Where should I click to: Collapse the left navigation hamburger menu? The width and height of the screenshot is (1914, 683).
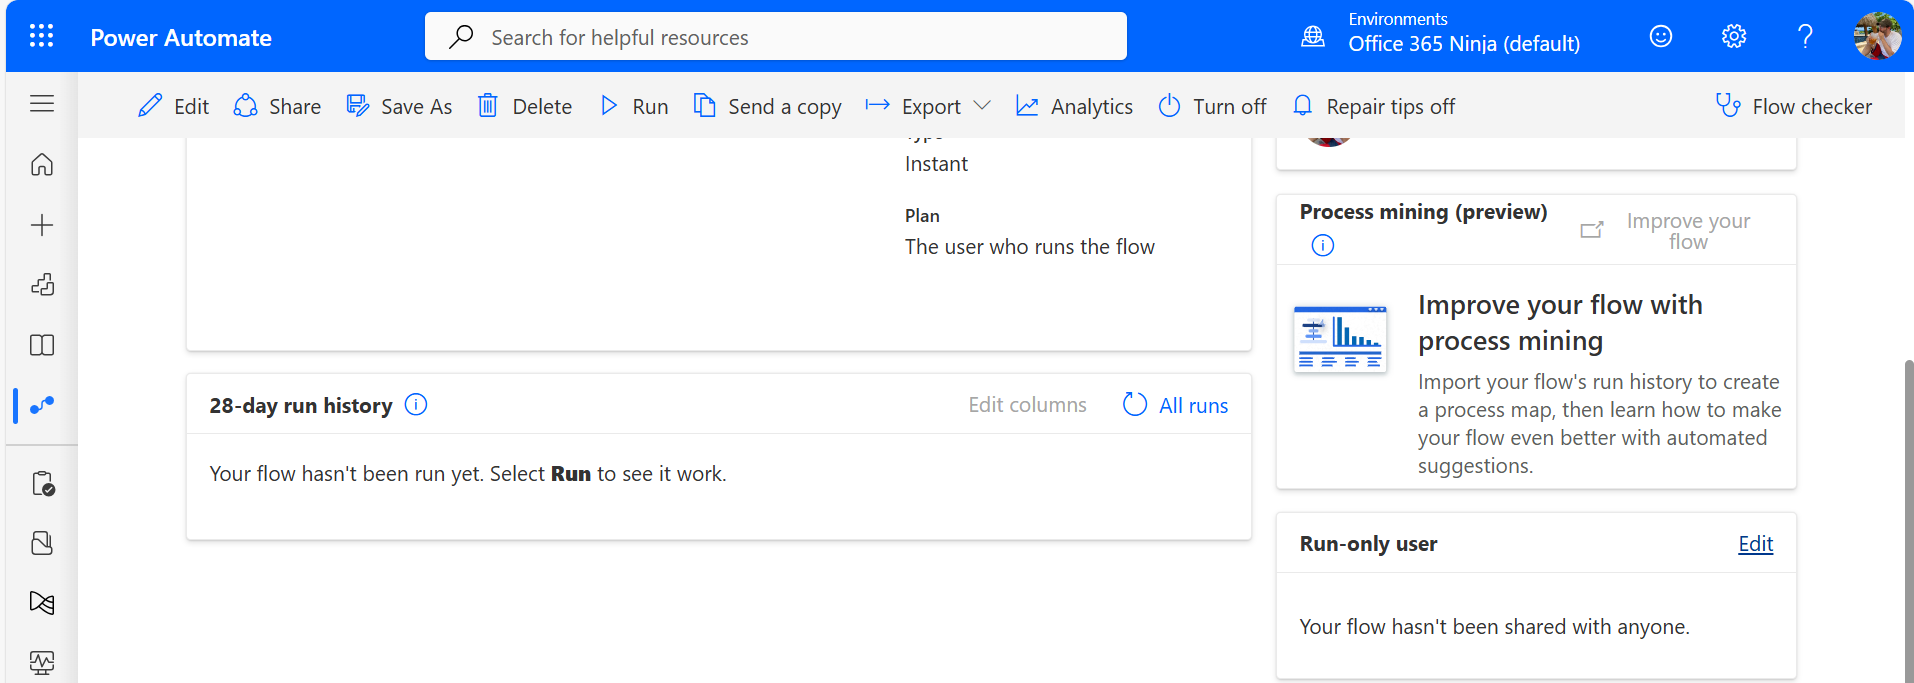pos(42,104)
